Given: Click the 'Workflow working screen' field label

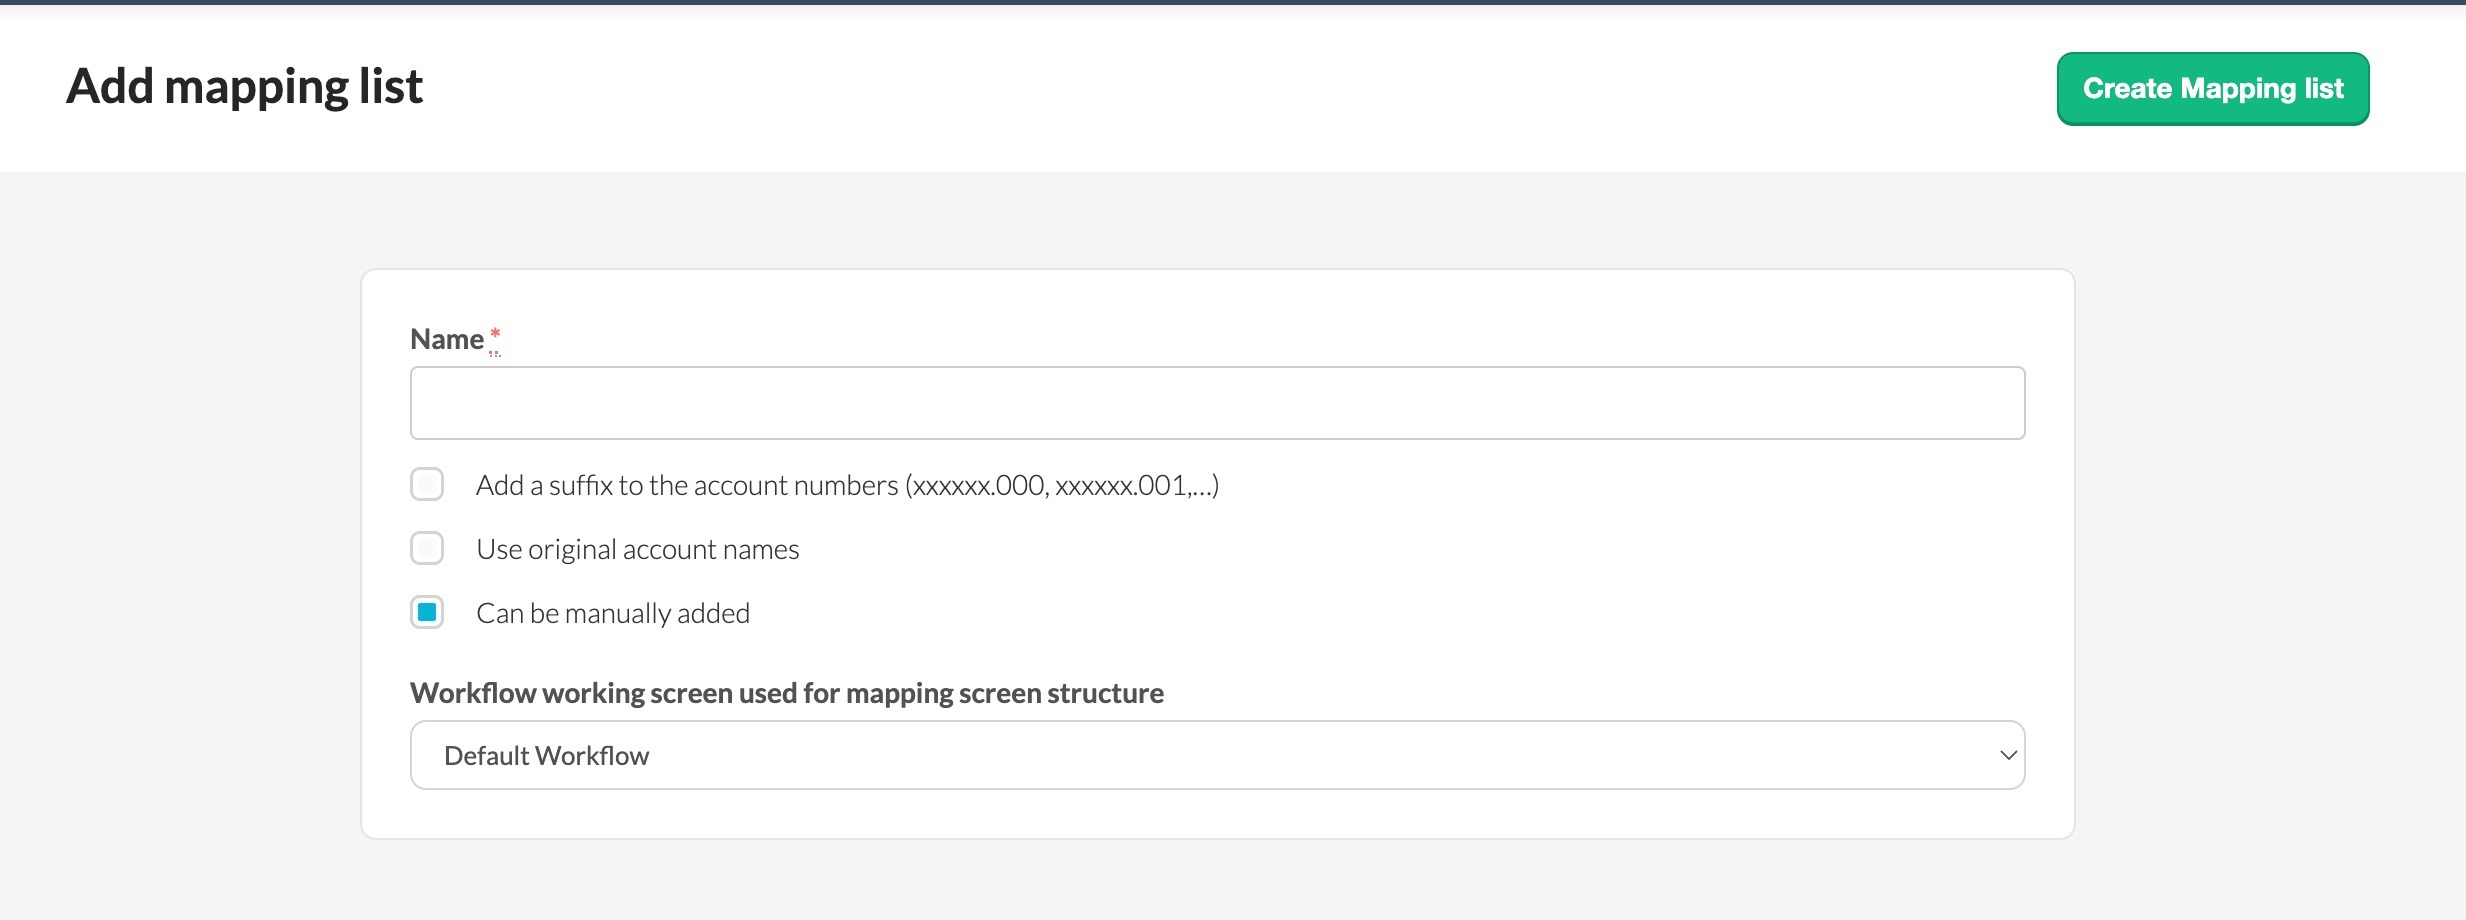Looking at the screenshot, I should [786, 693].
